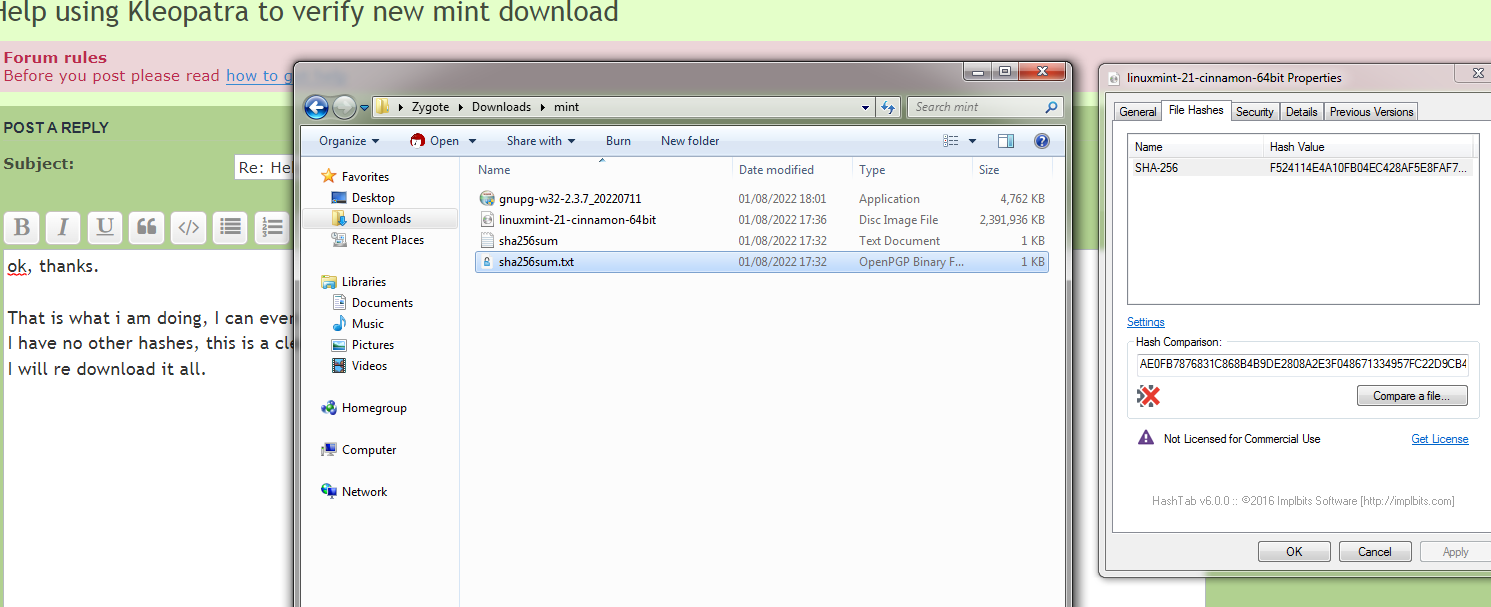The height and width of the screenshot is (607, 1491).
Task: Open Network in the navigation pane
Action: pos(364,492)
